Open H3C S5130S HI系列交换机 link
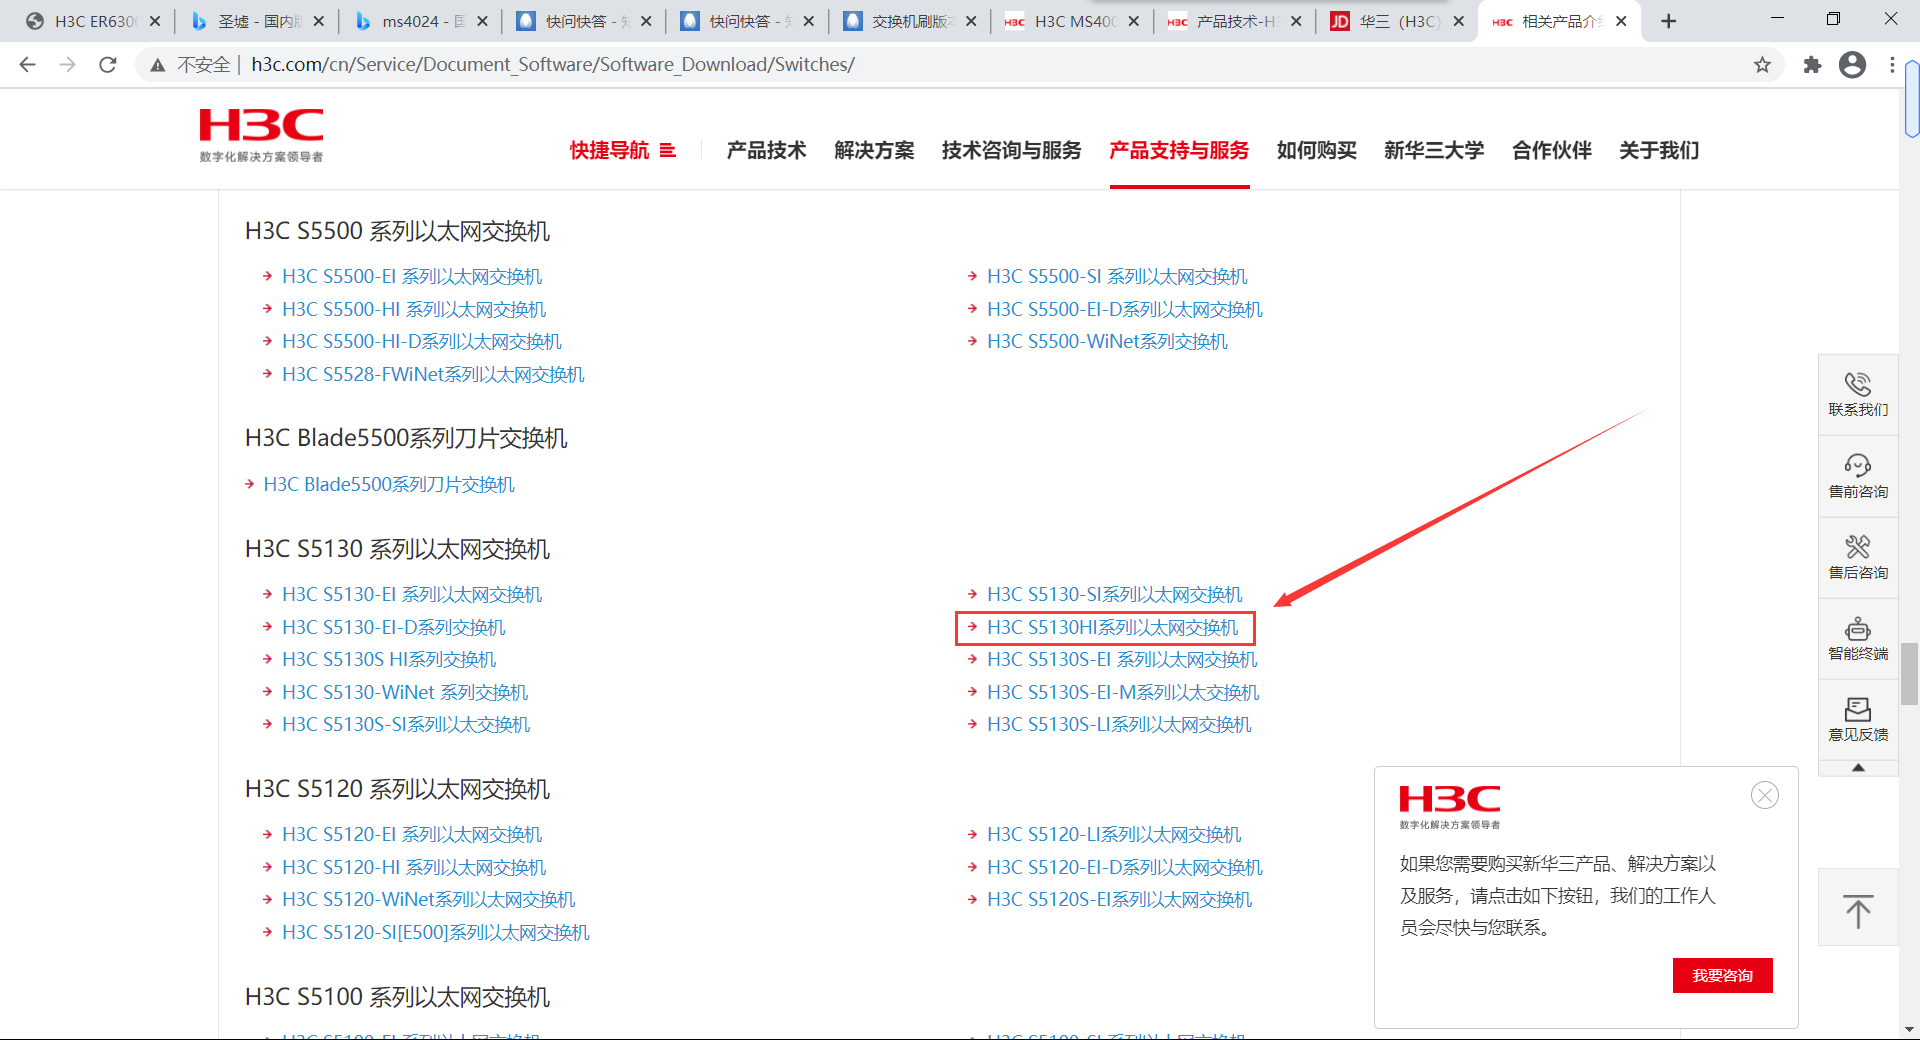1920x1040 pixels. click(389, 660)
